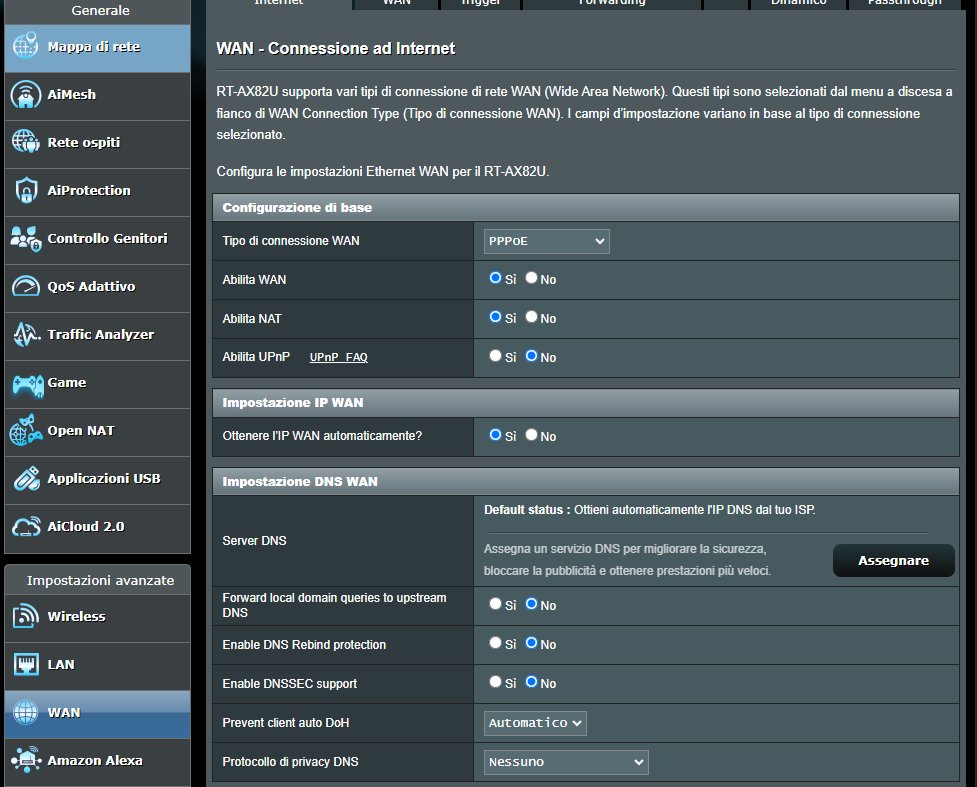Set Abilita WAN to No
The width and height of the screenshot is (977, 787).
pos(531,278)
